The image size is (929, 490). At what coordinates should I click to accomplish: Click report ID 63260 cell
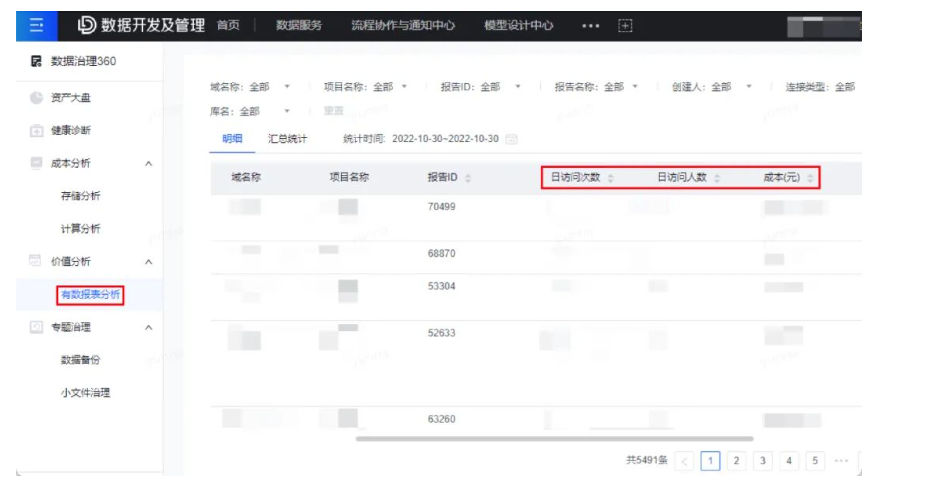441,419
